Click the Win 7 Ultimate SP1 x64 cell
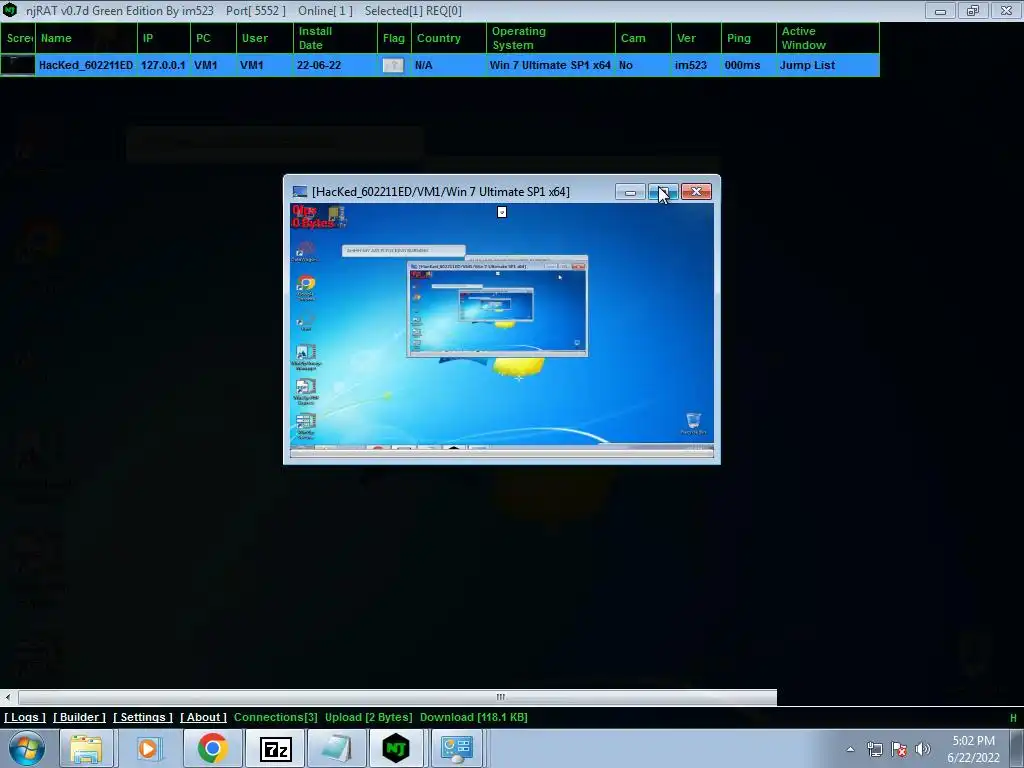The width and height of the screenshot is (1024, 768). 550,65
